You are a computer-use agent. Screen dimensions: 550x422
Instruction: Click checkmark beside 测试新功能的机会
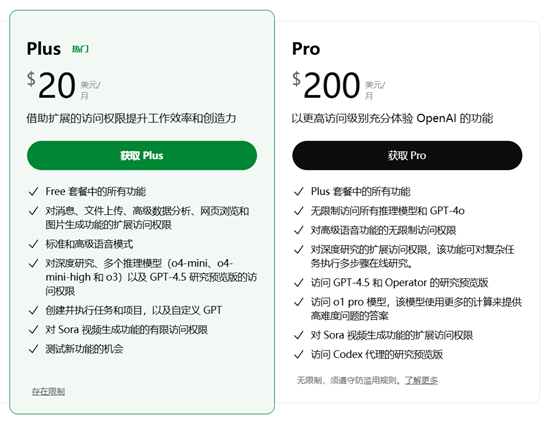click(x=33, y=349)
